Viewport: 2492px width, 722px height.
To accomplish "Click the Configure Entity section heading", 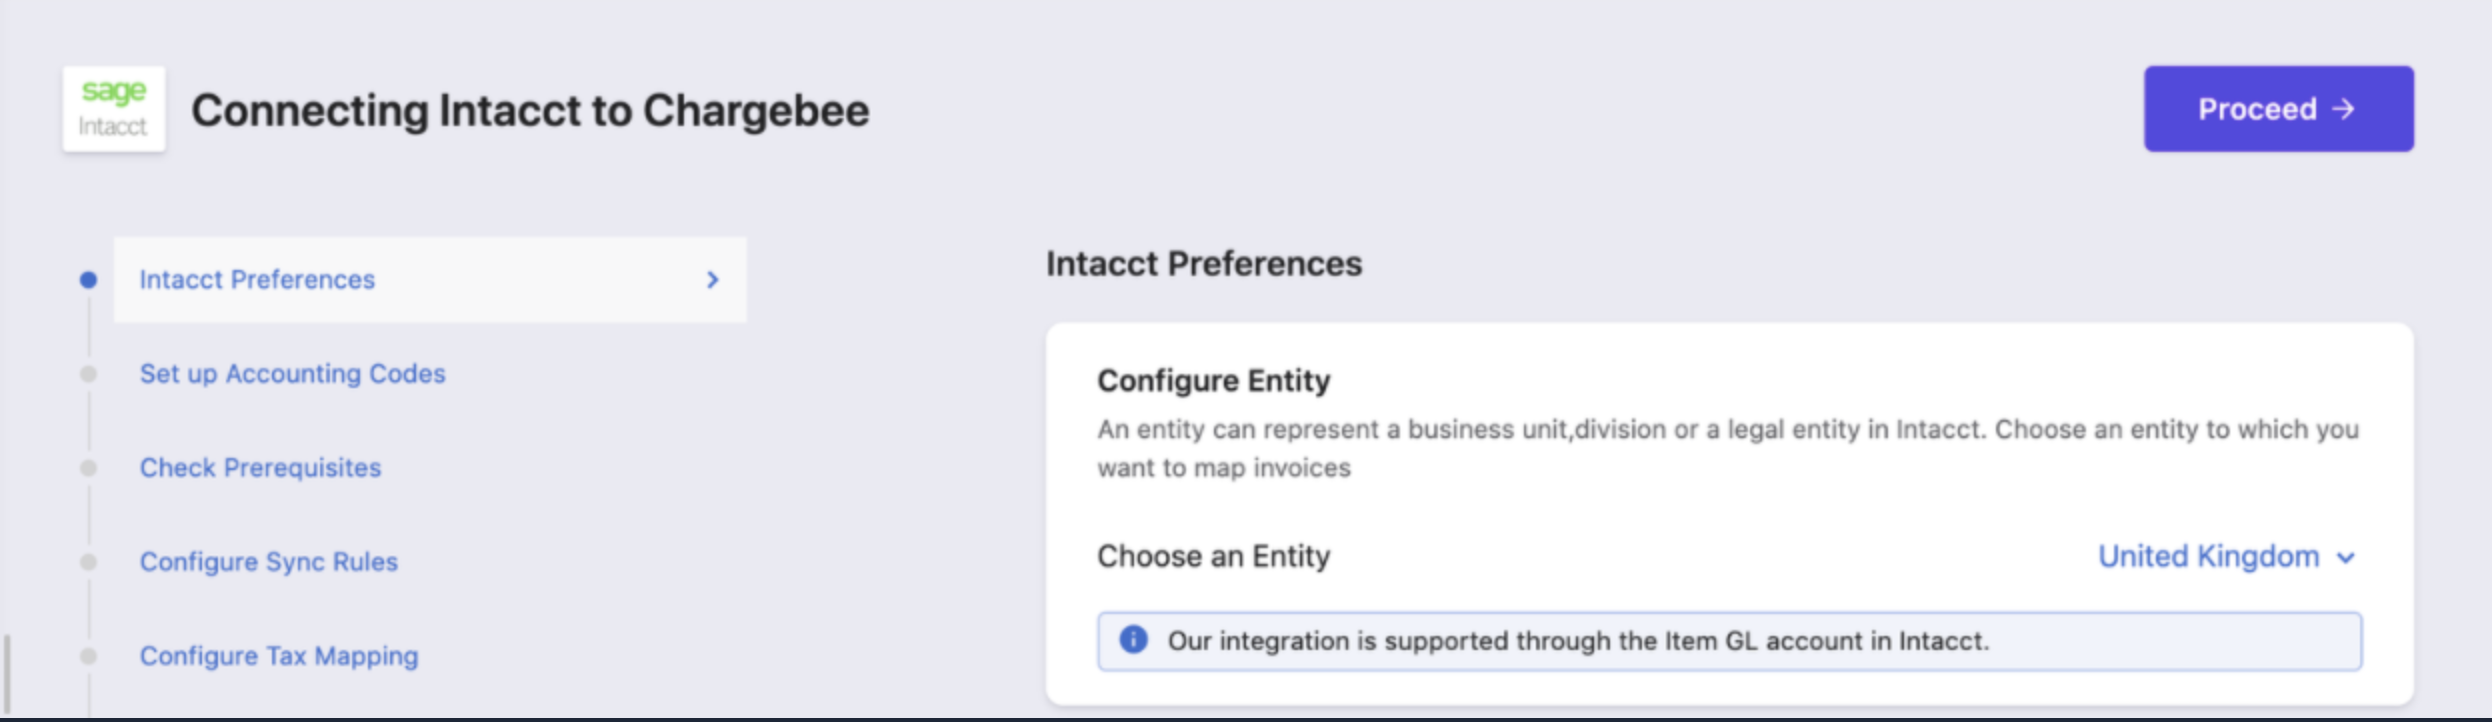I will pyautogui.click(x=1213, y=381).
